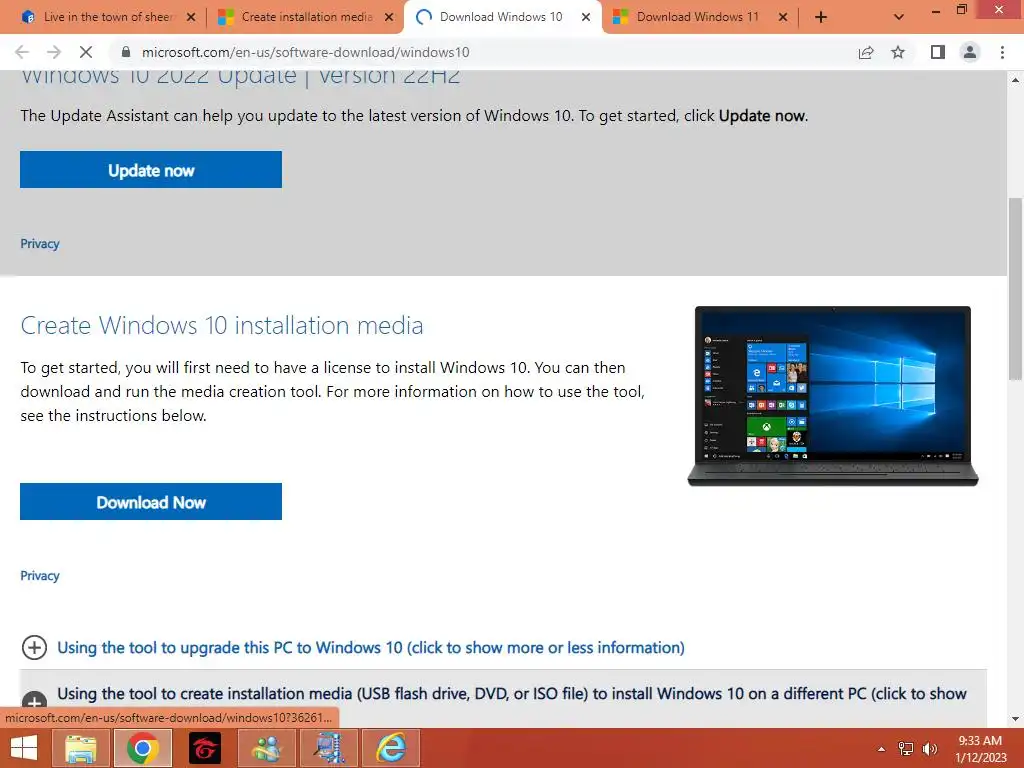1024x768 pixels.
Task: Click 'Create Windows 10 installation media' heading
Action: [x=222, y=325]
